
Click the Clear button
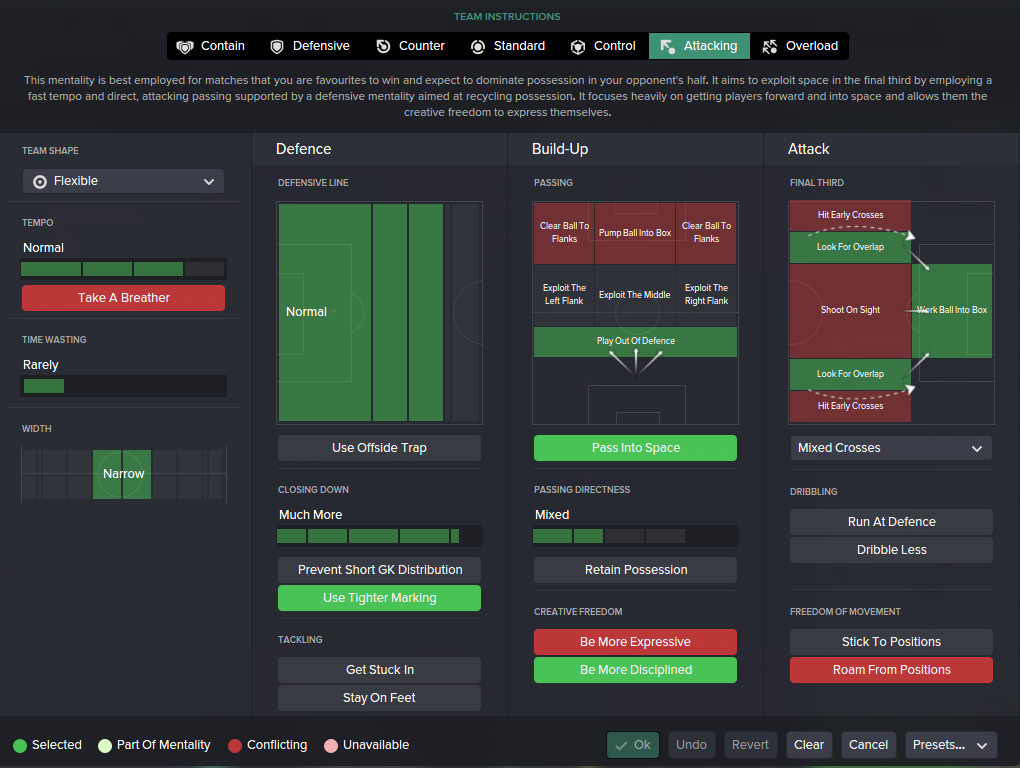tap(809, 745)
